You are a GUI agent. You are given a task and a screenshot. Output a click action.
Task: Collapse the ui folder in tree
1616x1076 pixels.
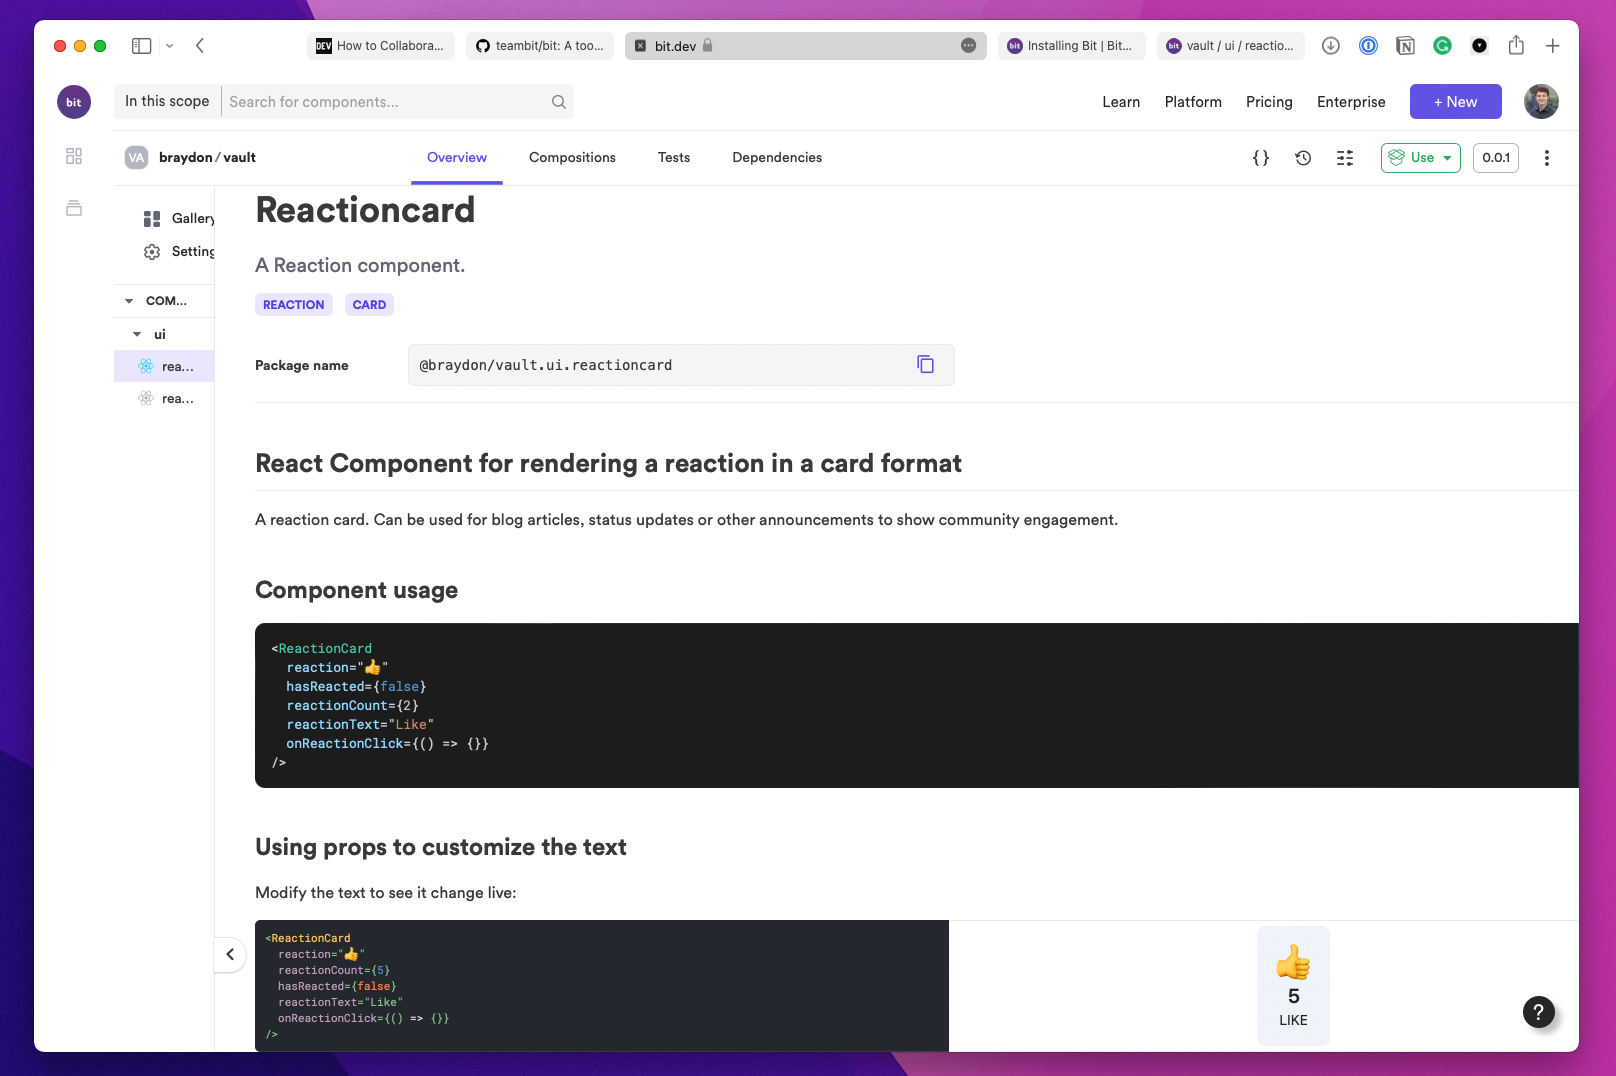(137, 334)
